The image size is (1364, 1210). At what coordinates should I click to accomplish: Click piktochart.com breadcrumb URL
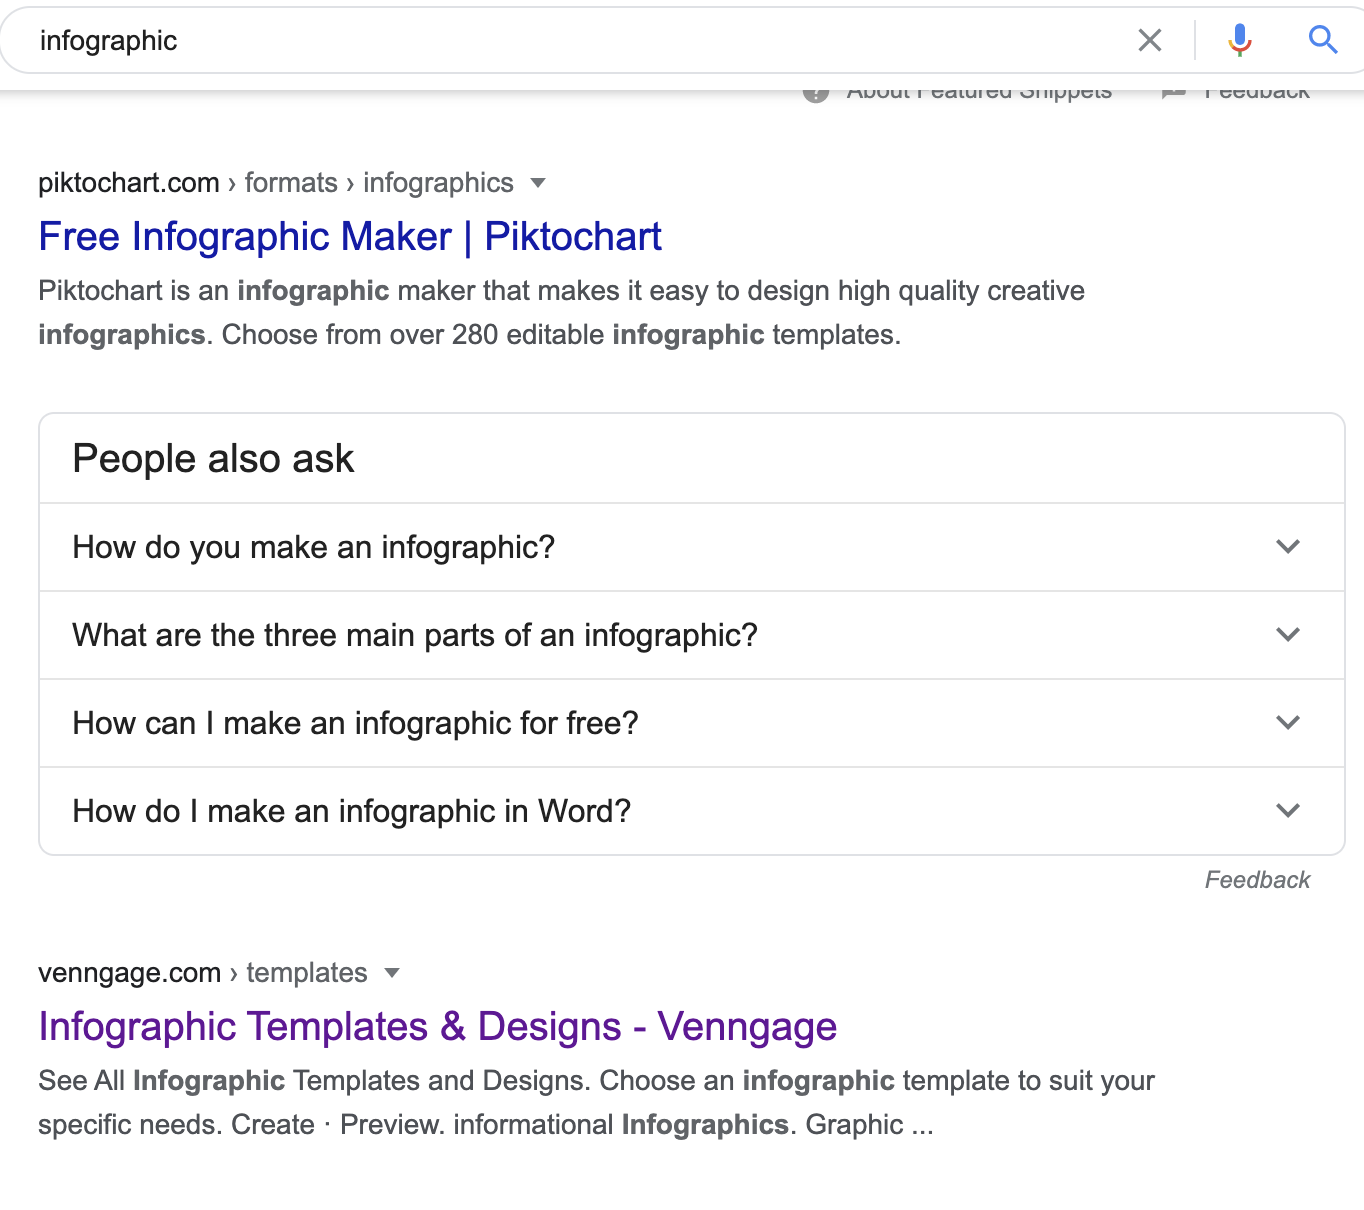click(x=128, y=183)
